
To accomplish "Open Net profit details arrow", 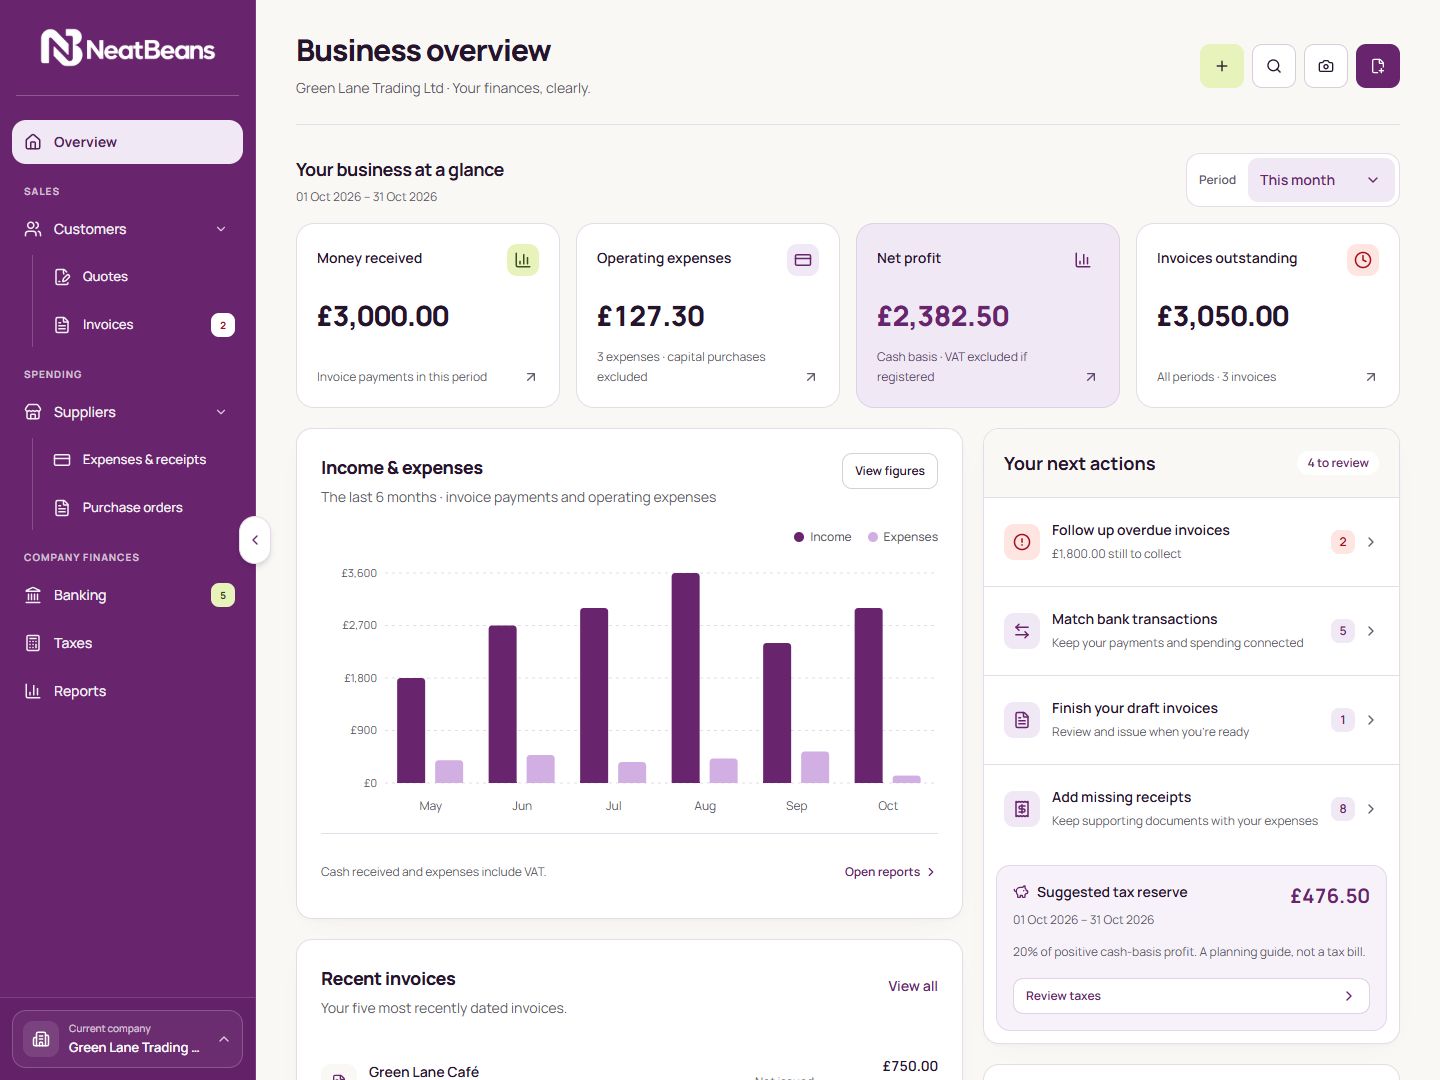I will pos(1091,377).
